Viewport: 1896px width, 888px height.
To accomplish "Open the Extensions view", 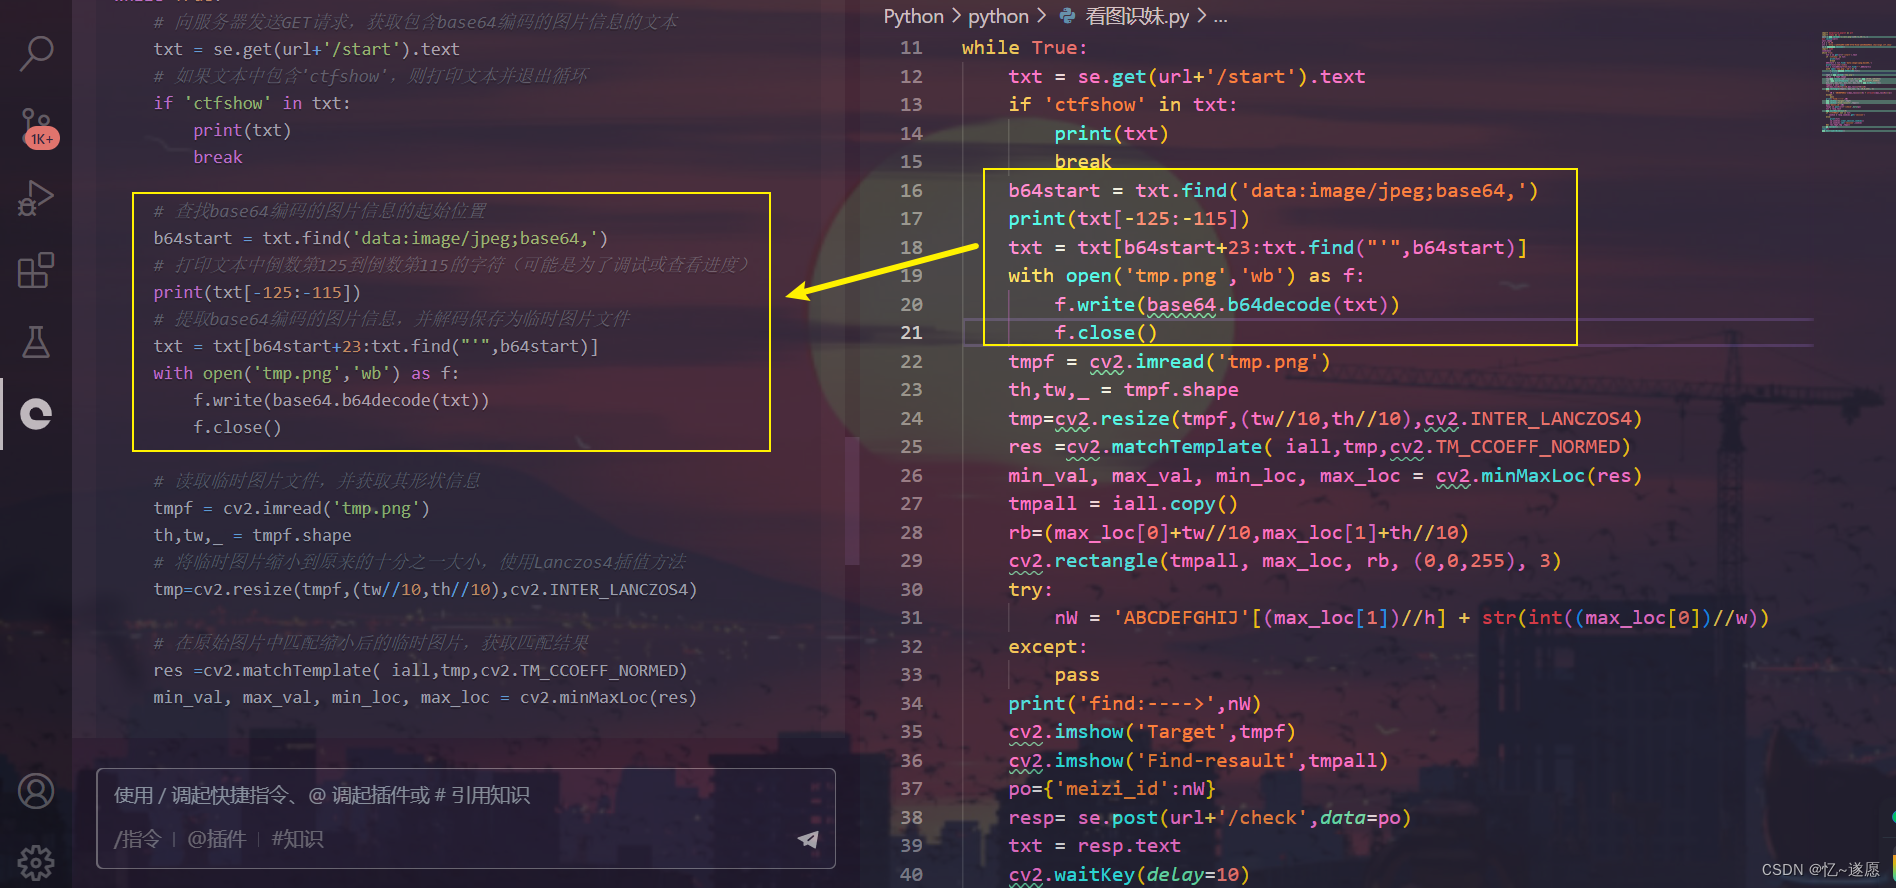I will (x=36, y=270).
